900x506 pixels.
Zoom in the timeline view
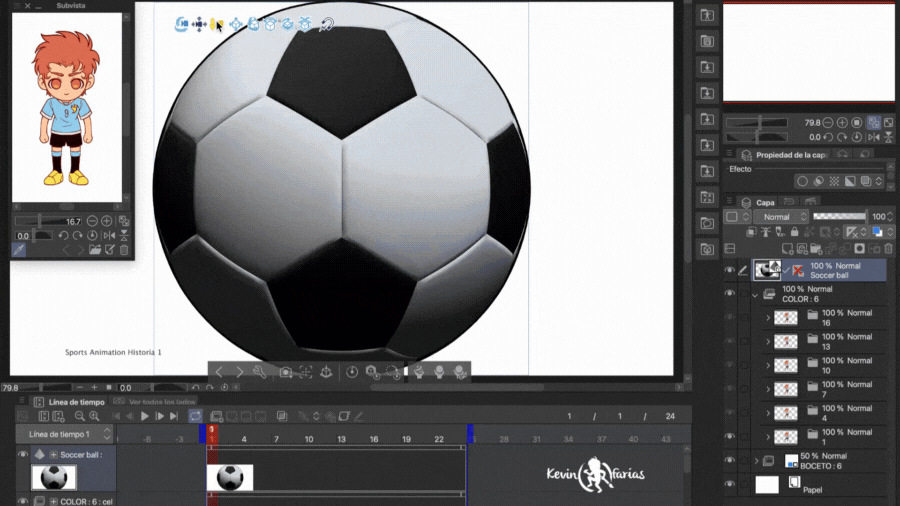coord(94,416)
